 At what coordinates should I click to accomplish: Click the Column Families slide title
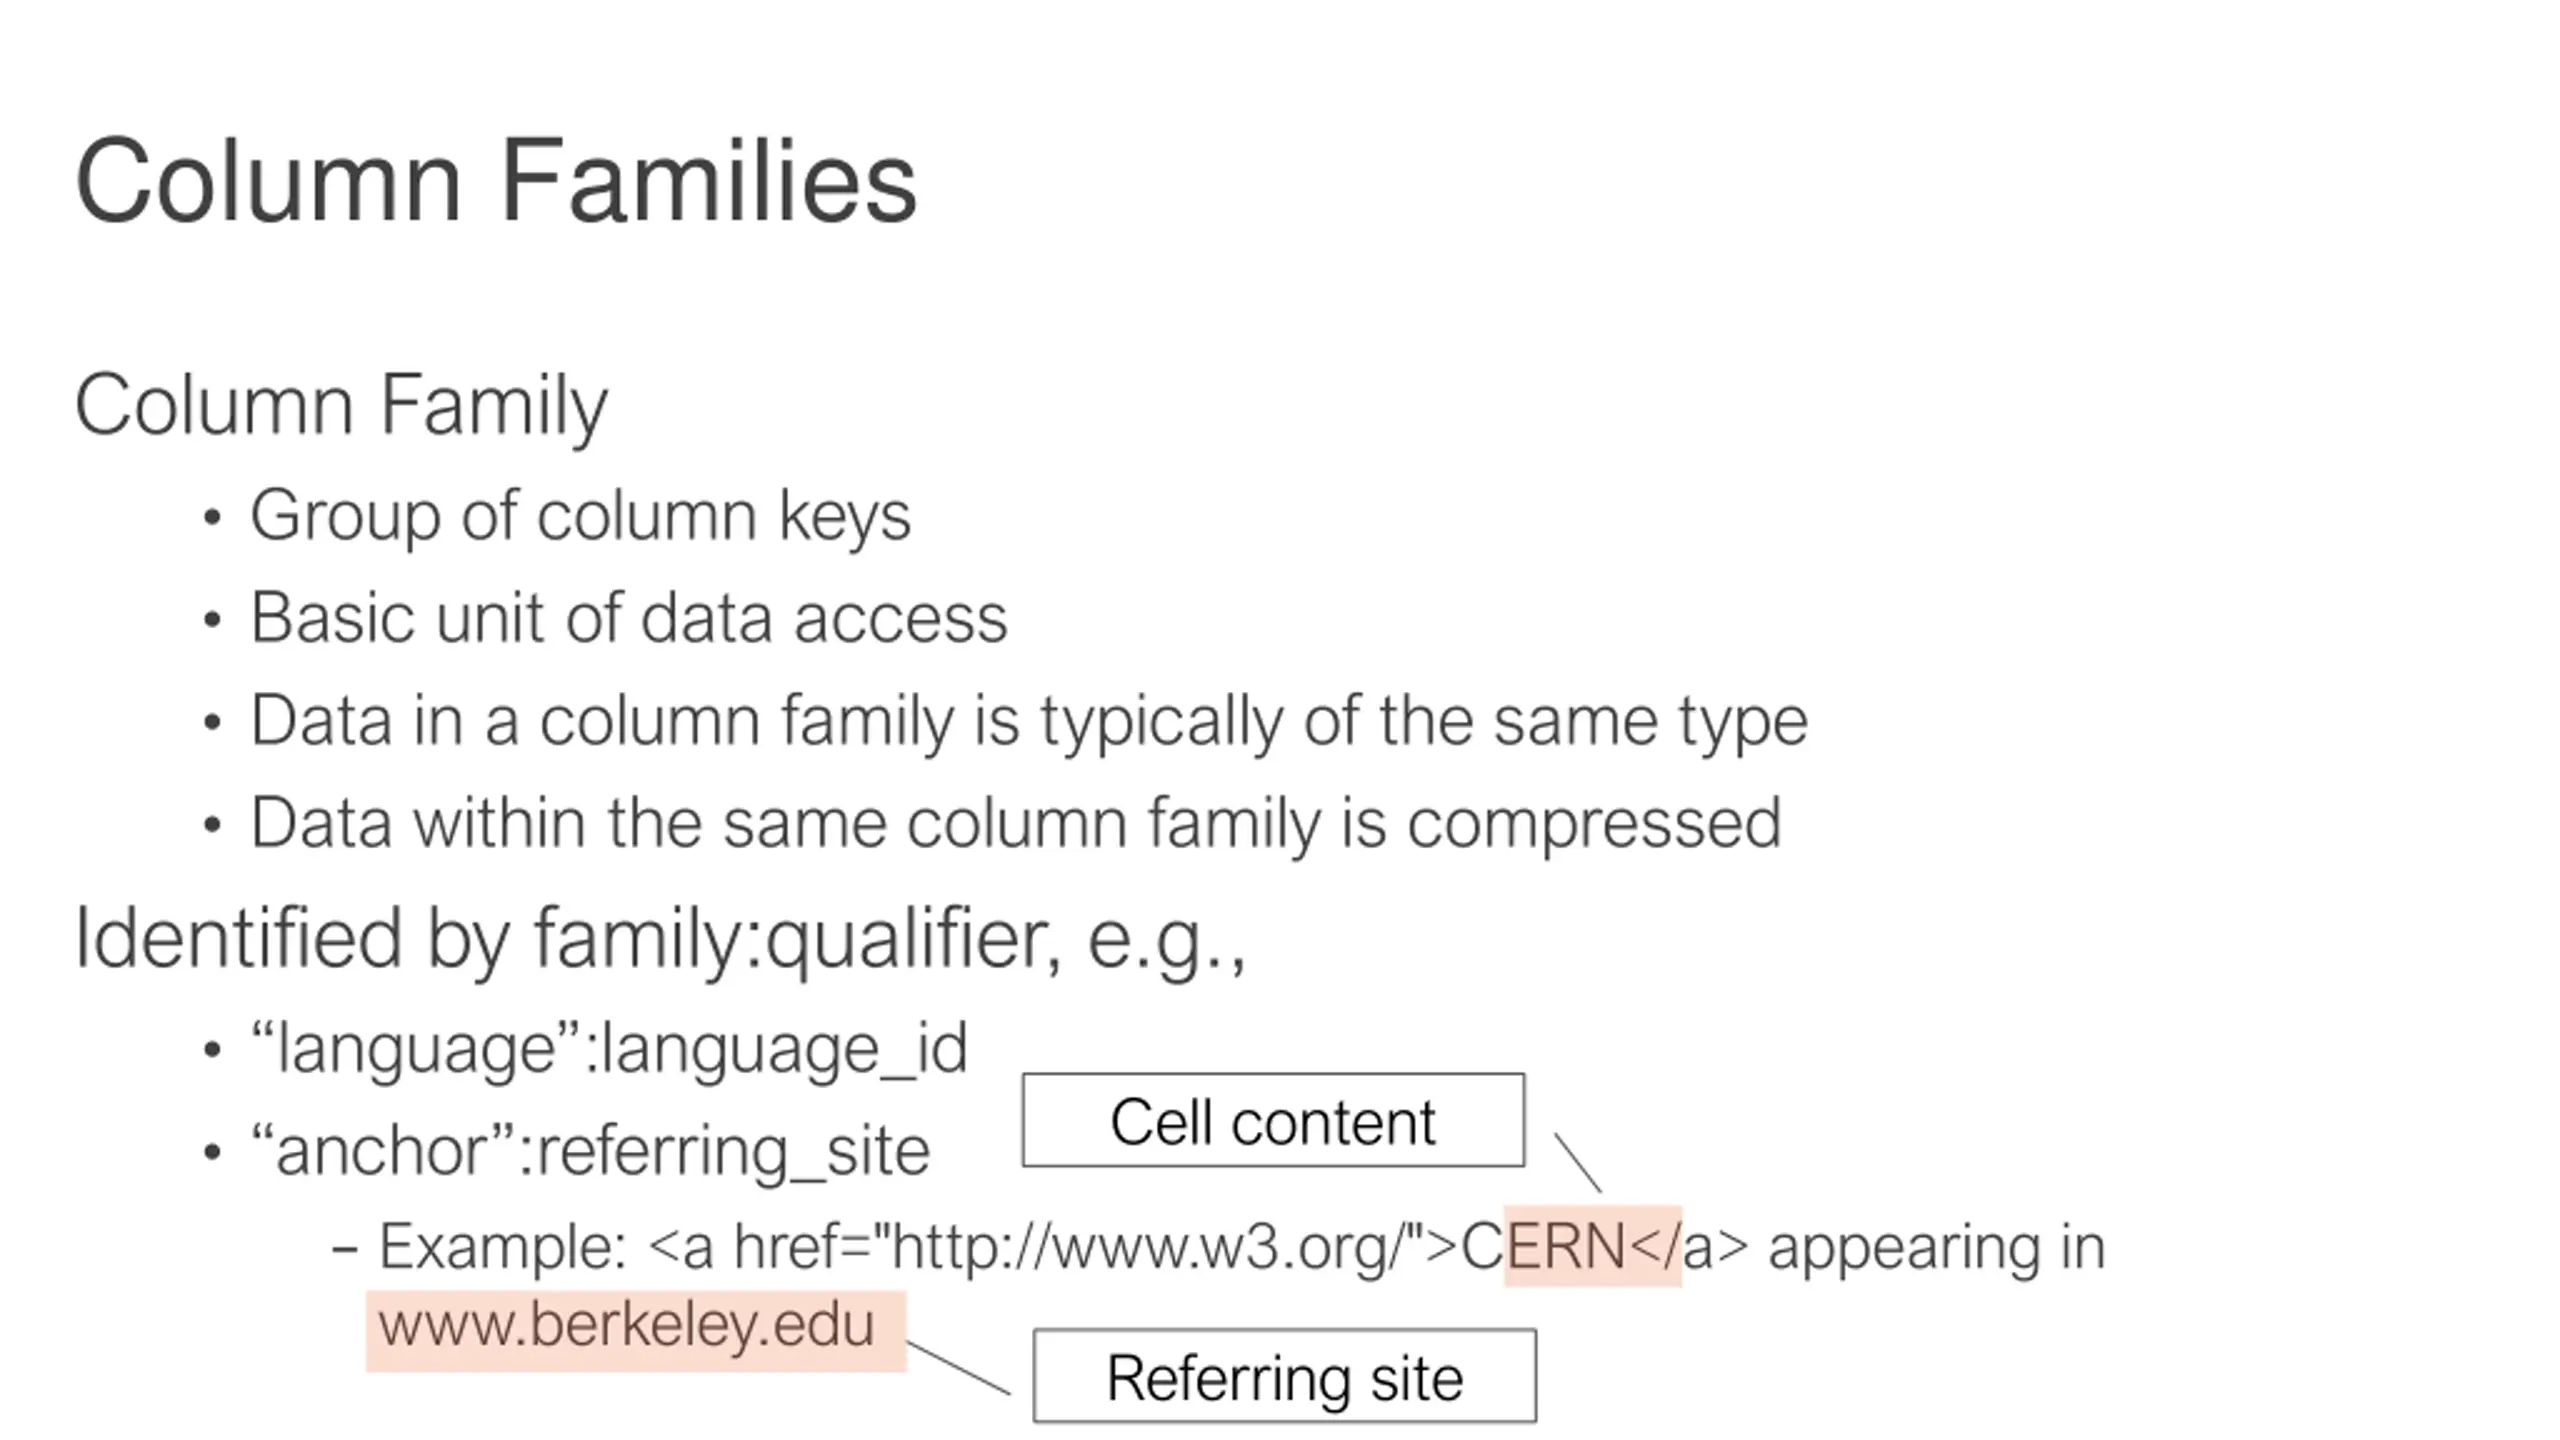pos(496,181)
